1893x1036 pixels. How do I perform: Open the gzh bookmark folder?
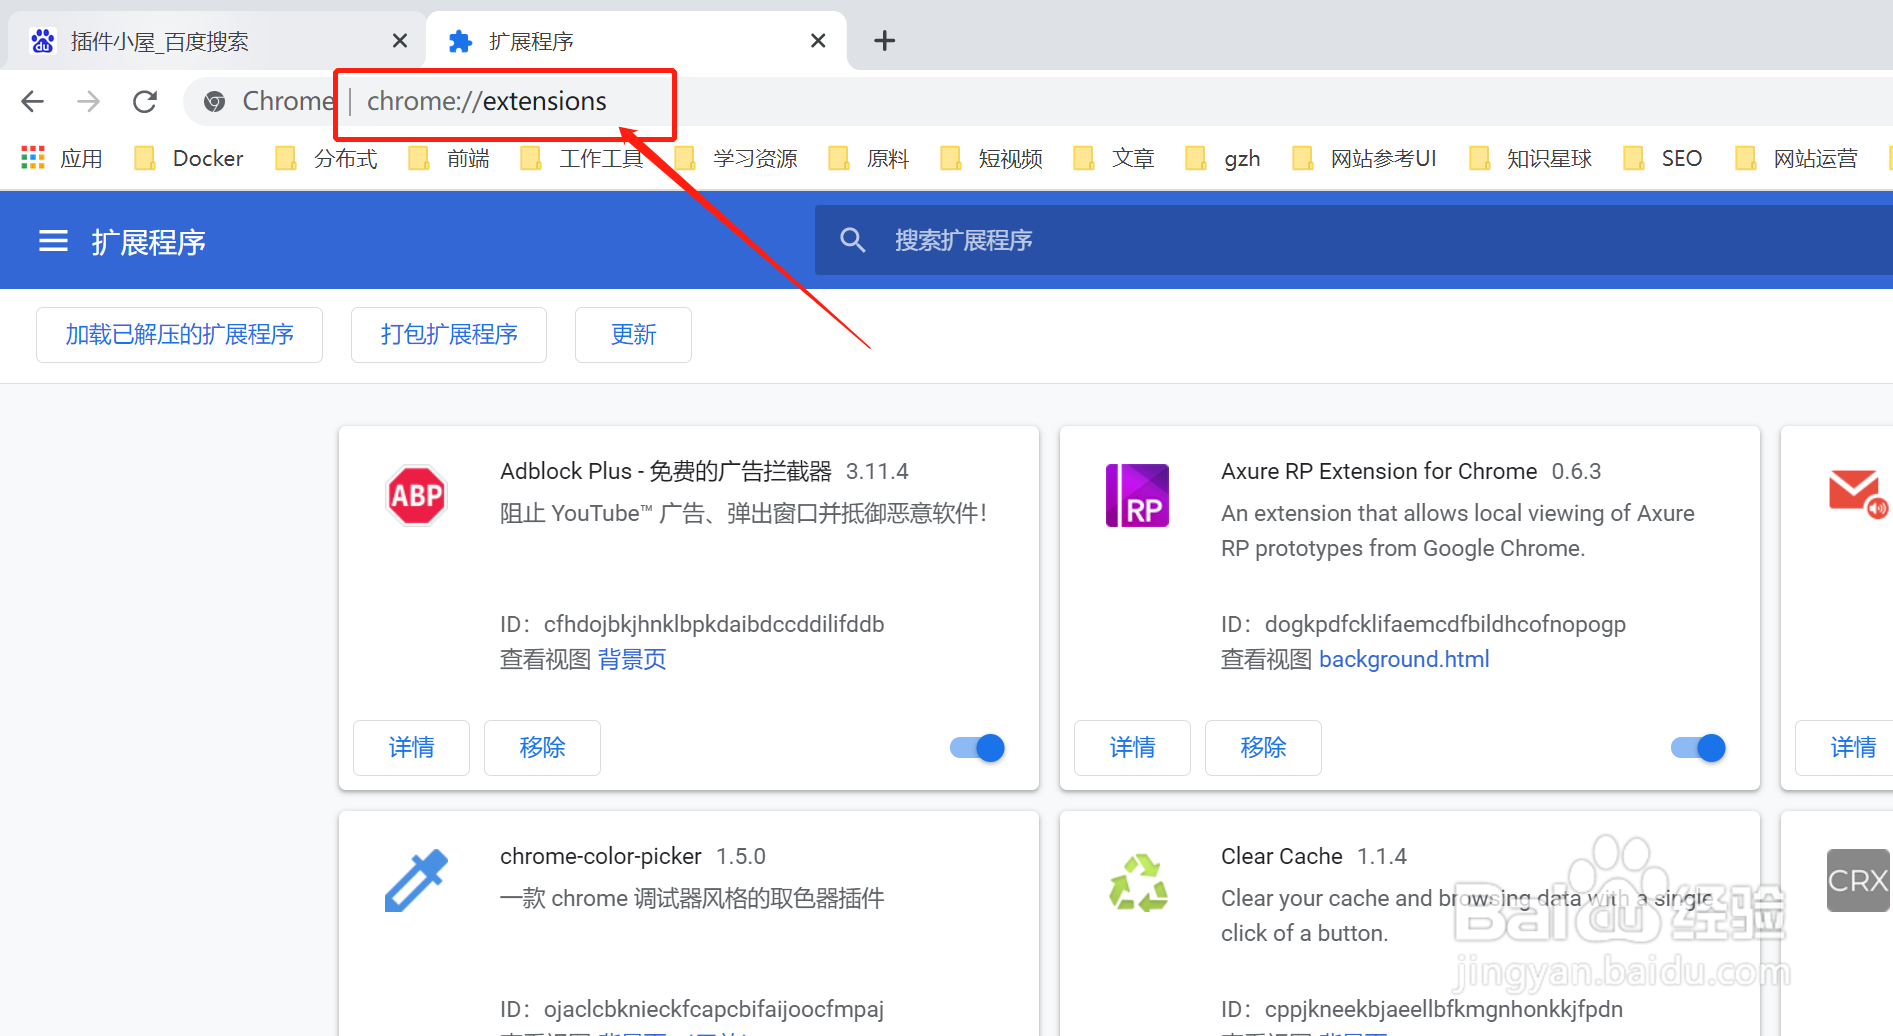click(1223, 158)
